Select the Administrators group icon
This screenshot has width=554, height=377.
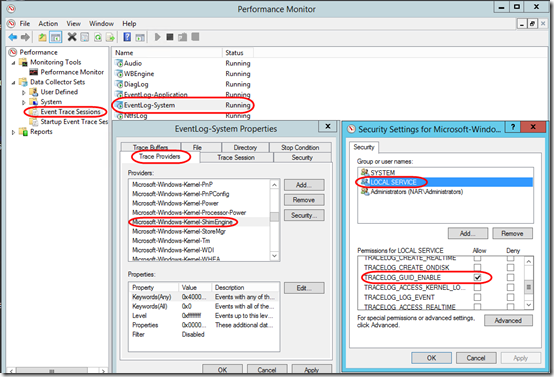365,192
